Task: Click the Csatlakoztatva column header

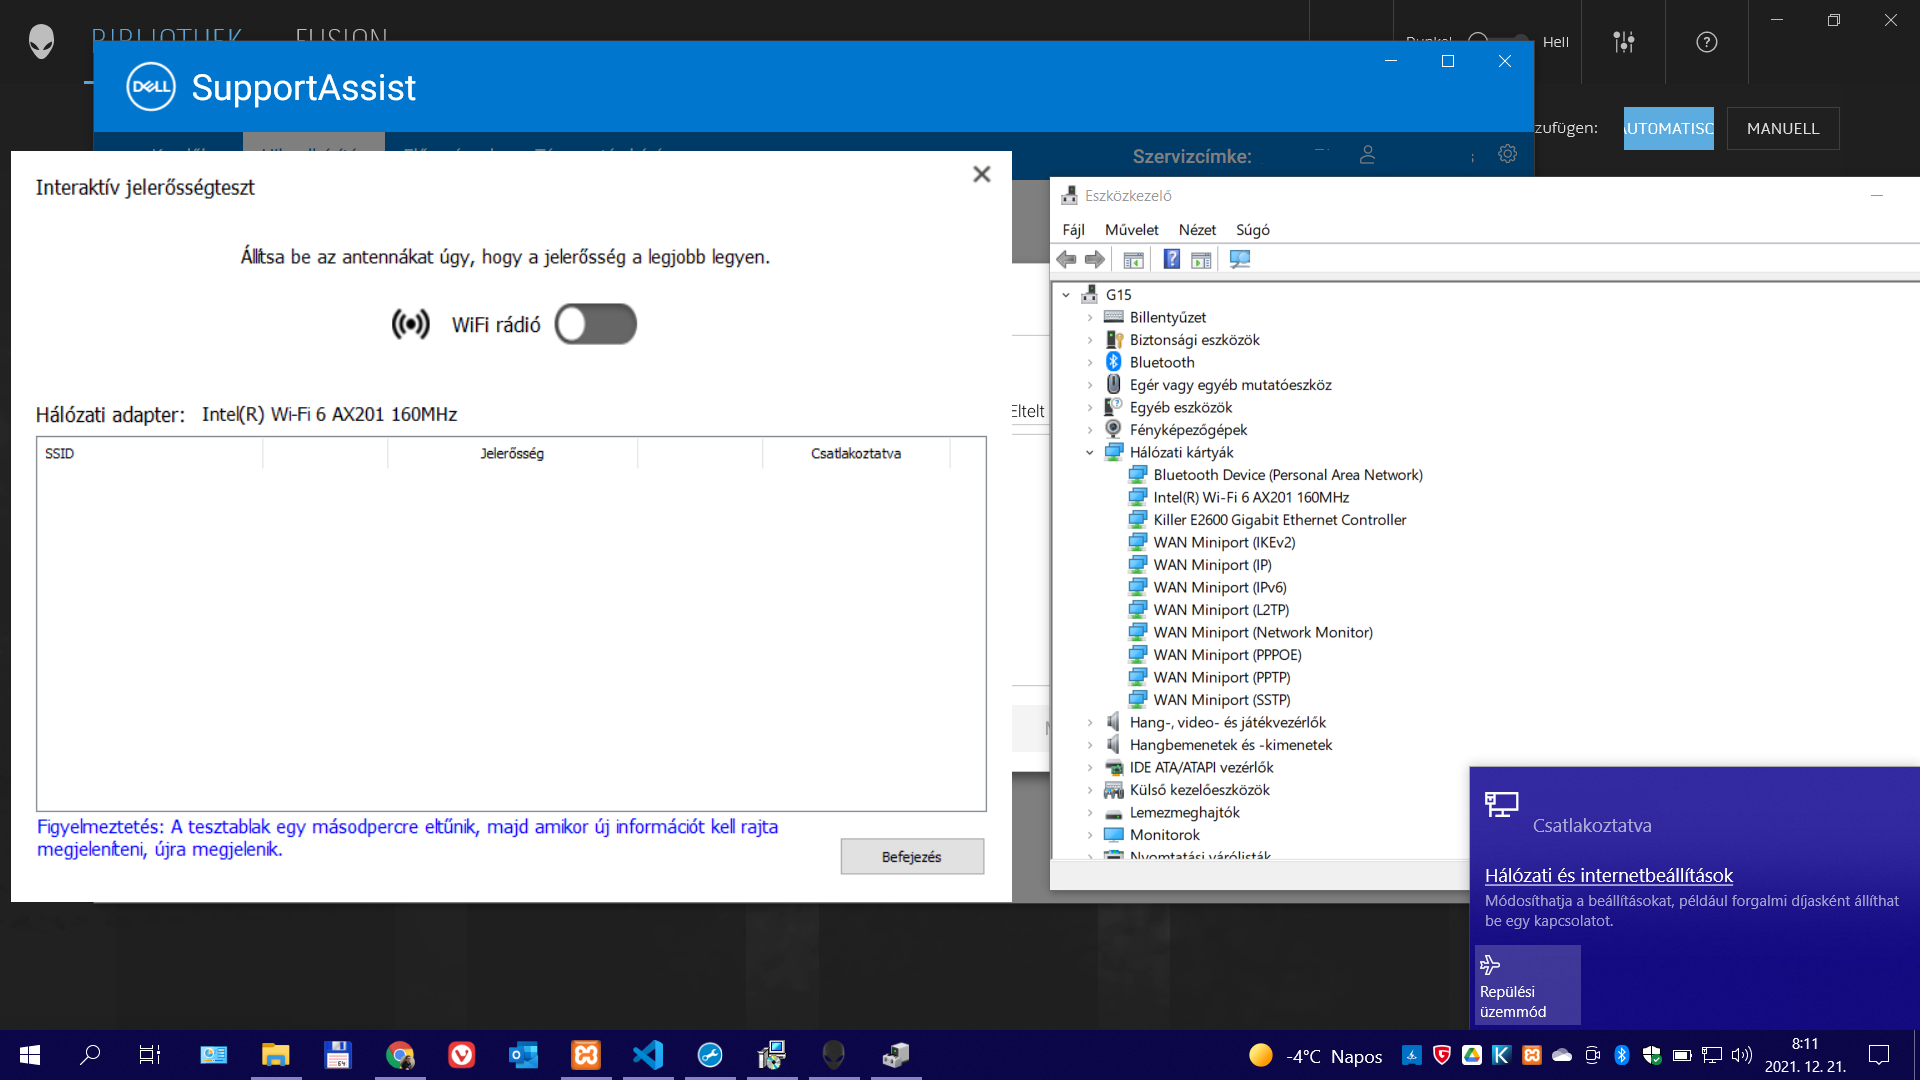Action: 856,453
